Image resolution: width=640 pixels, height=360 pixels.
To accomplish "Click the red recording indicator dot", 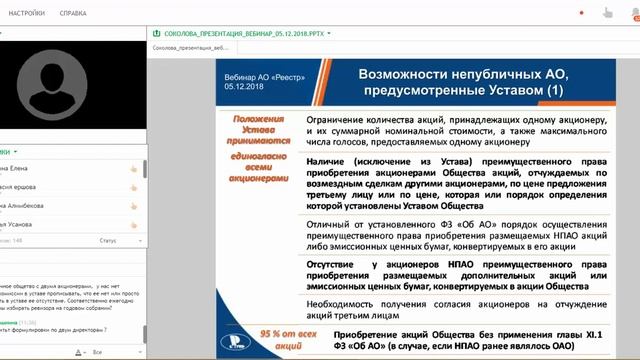I will click(x=582, y=13).
